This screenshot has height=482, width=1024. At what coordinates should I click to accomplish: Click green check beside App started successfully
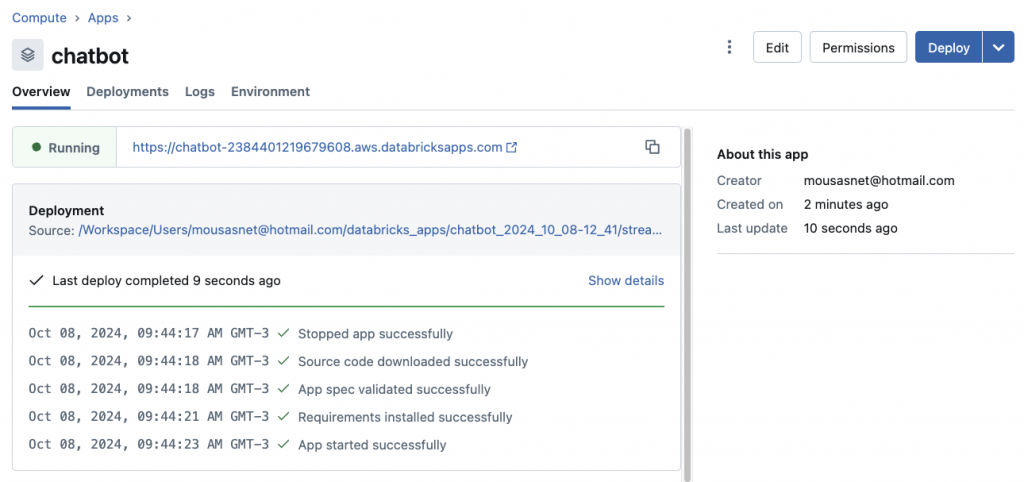coord(284,445)
